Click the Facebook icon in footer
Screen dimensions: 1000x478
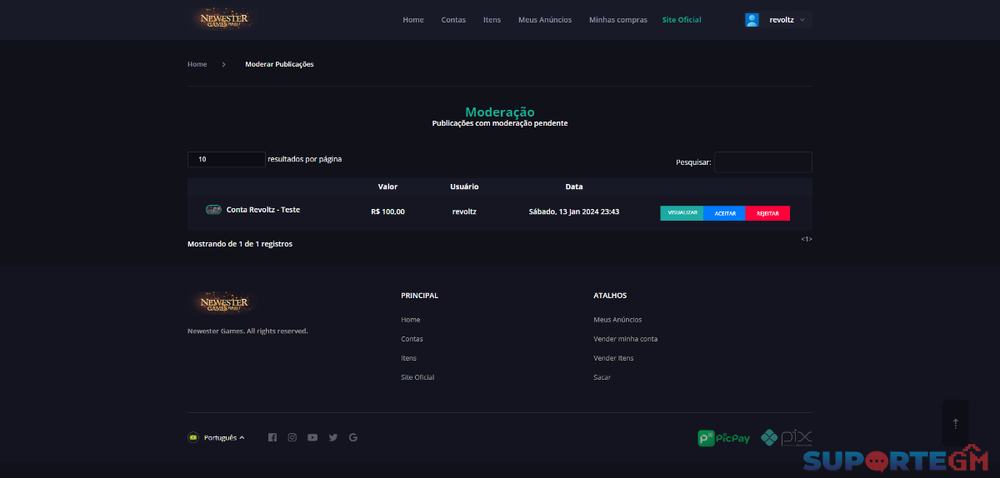[272, 437]
